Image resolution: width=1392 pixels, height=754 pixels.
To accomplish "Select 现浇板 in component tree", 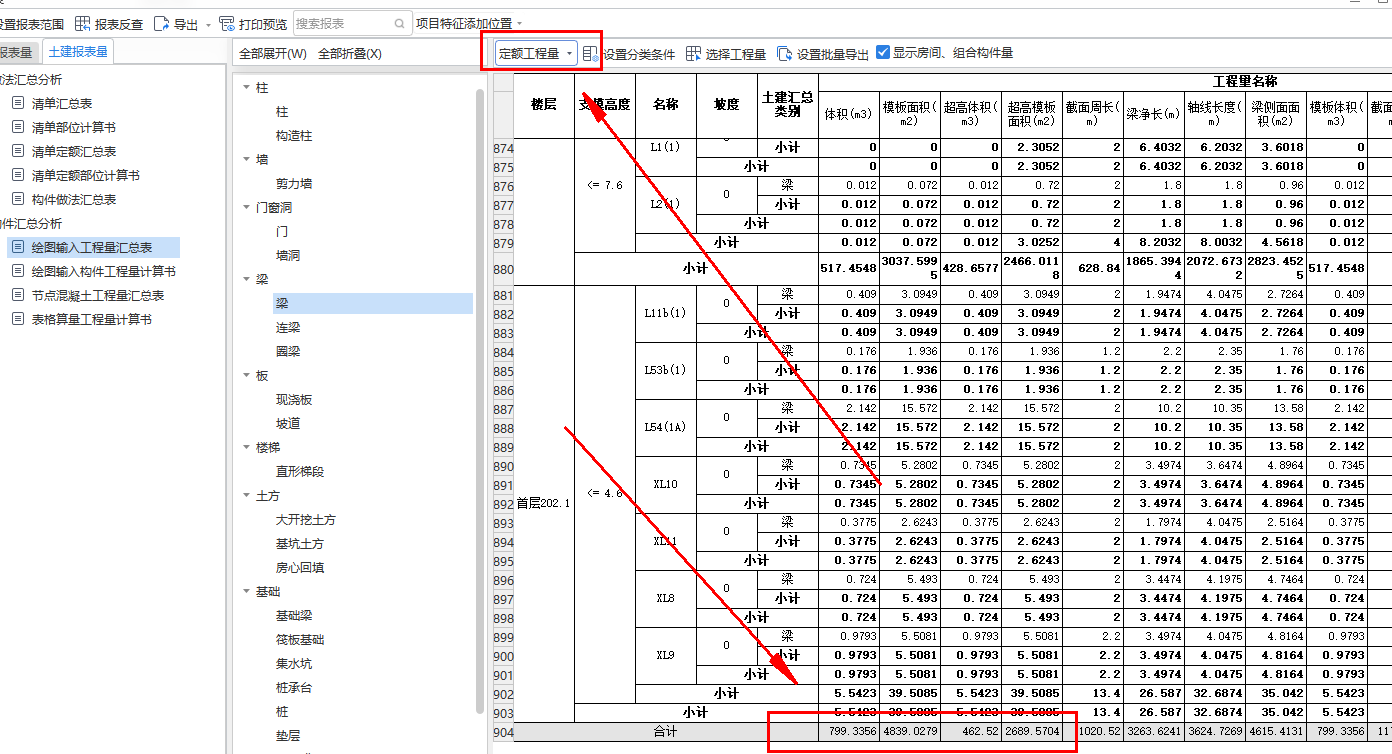I will coord(294,399).
